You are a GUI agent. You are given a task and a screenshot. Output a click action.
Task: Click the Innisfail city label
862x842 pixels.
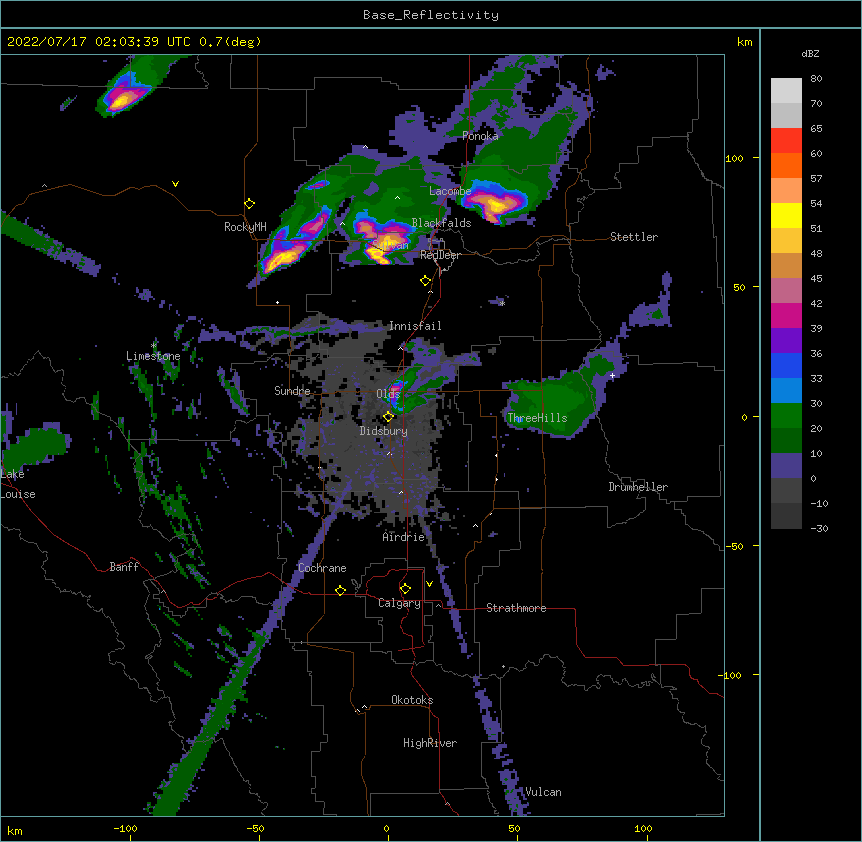[415, 326]
